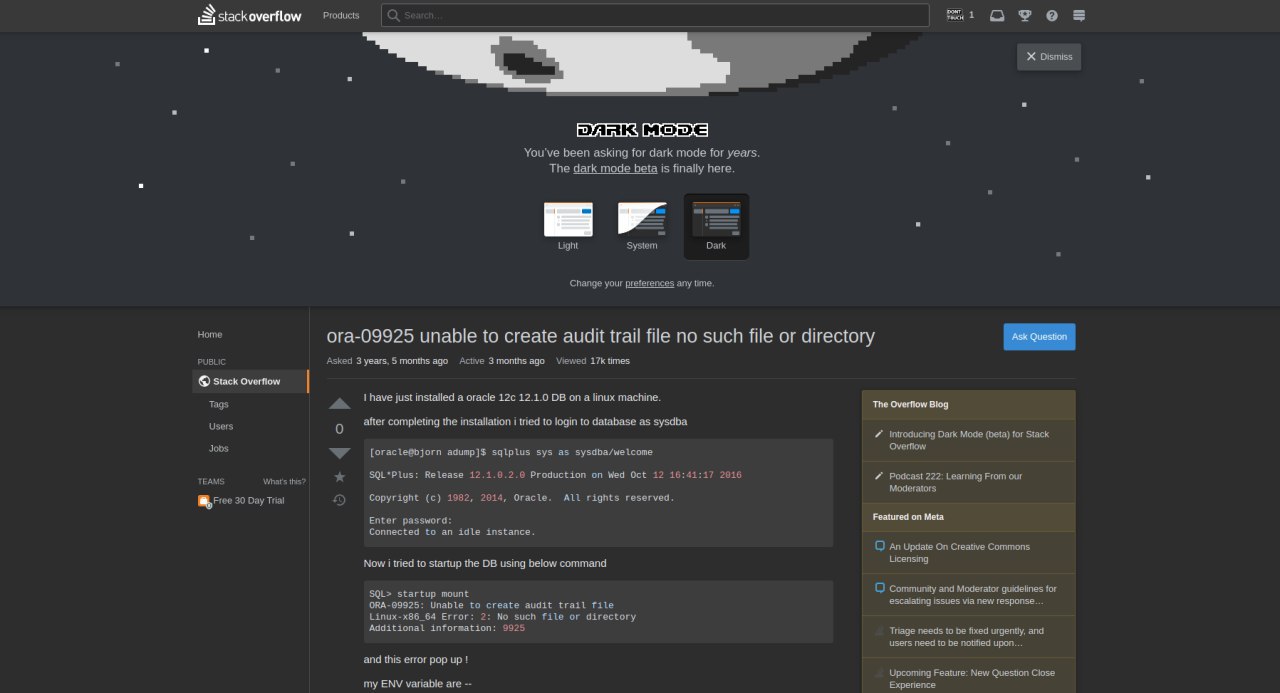1280x693 pixels.
Task: Click the Viewed 17k times text
Action: click(x=593, y=361)
